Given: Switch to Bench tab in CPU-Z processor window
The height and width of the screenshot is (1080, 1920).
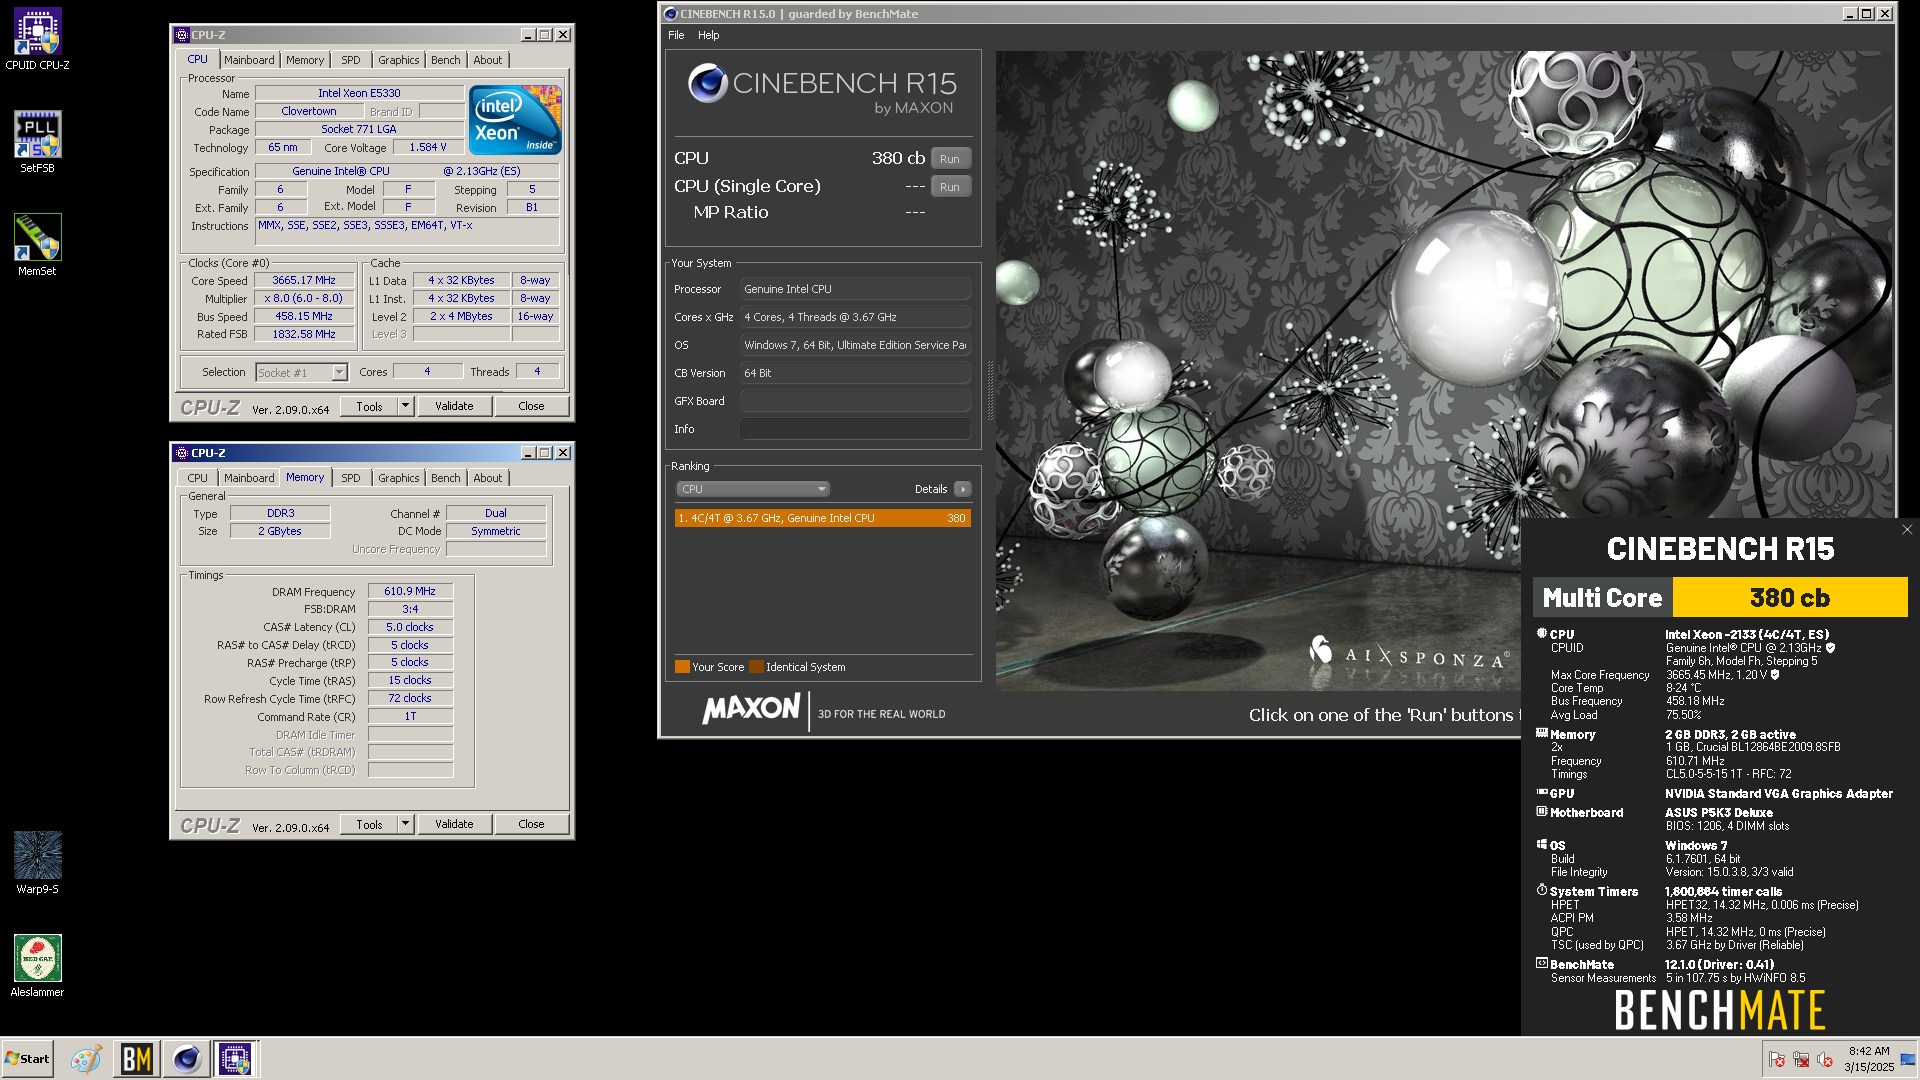Looking at the screenshot, I should (446, 60).
